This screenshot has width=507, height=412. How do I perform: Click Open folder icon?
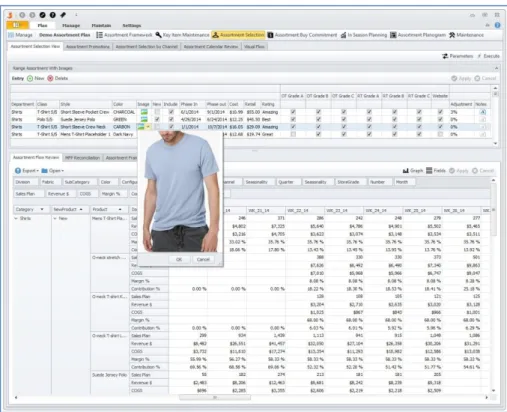44,171
